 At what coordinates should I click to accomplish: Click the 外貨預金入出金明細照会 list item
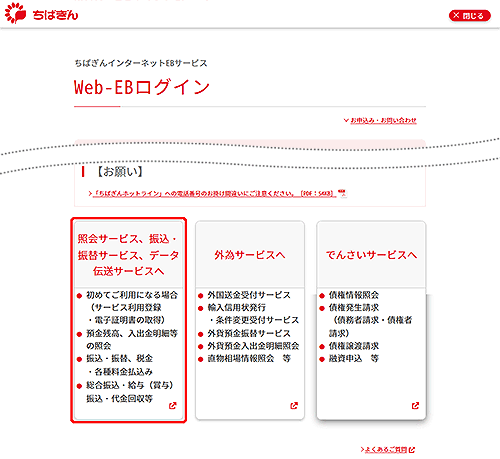[253, 346]
